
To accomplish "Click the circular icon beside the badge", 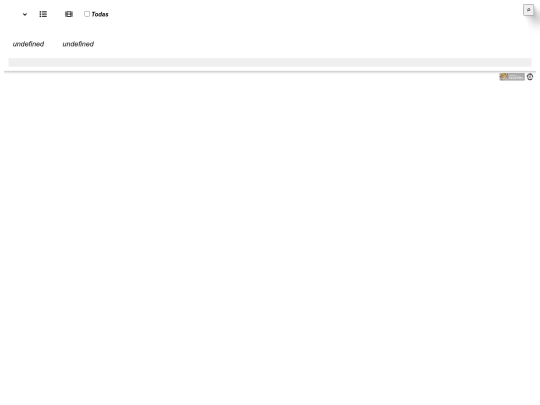I will tap(530, 77).
